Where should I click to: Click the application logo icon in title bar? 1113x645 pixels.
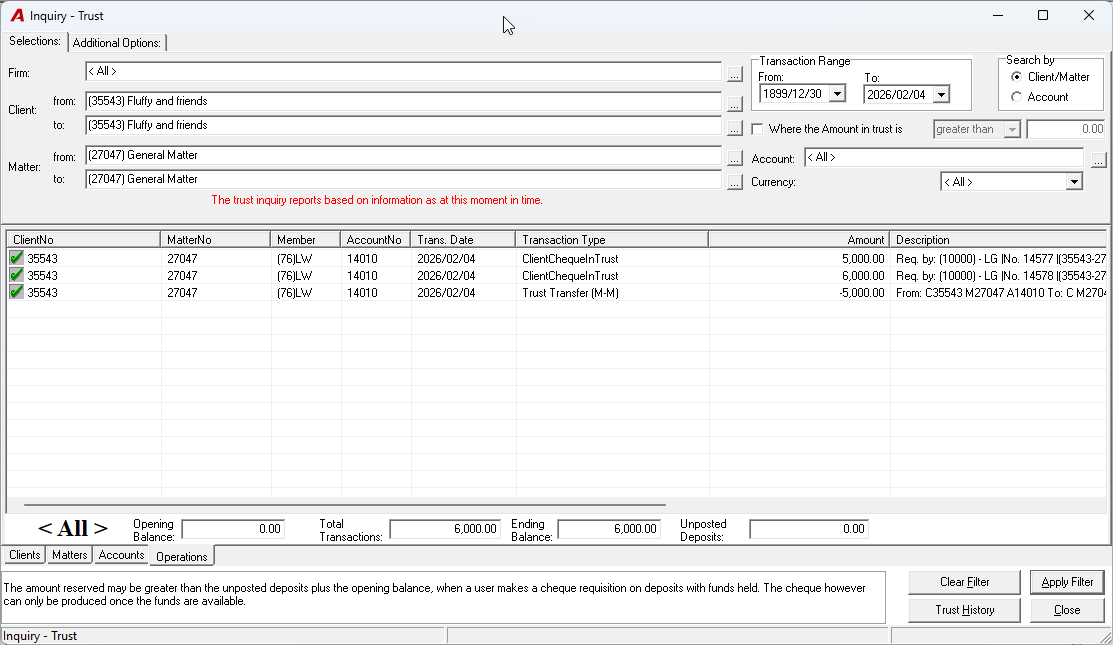[17, 16]
